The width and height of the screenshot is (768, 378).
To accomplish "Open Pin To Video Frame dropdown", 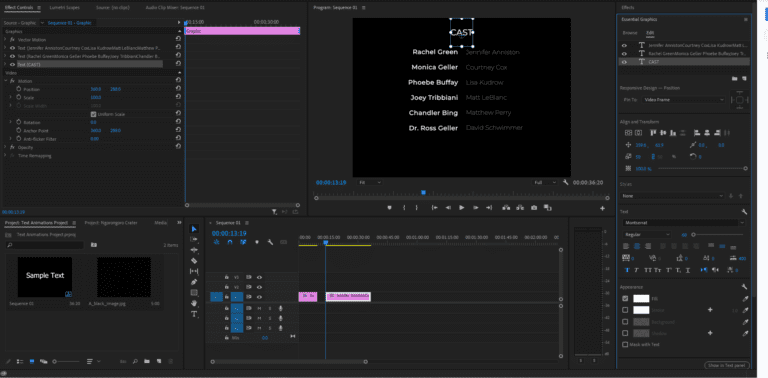I will pyautogui.click(x=684, y=99).
